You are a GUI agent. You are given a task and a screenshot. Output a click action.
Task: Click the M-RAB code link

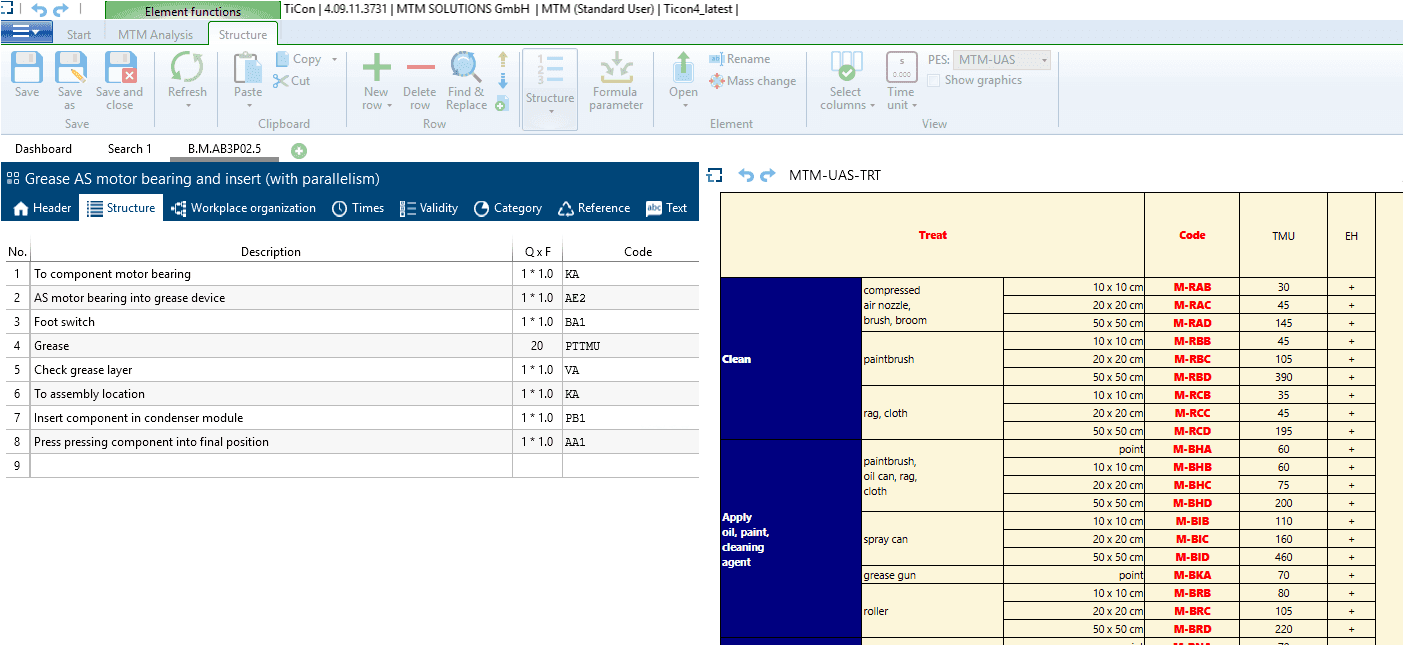click(x=1192, y=287)
